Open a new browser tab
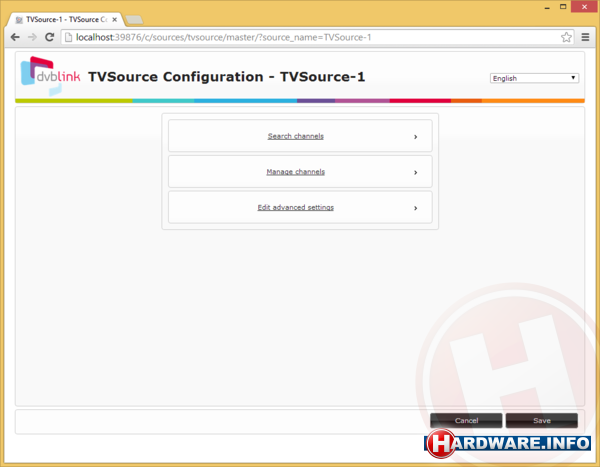The width and height of the screenshot is (600, 467). coord(134,19)
